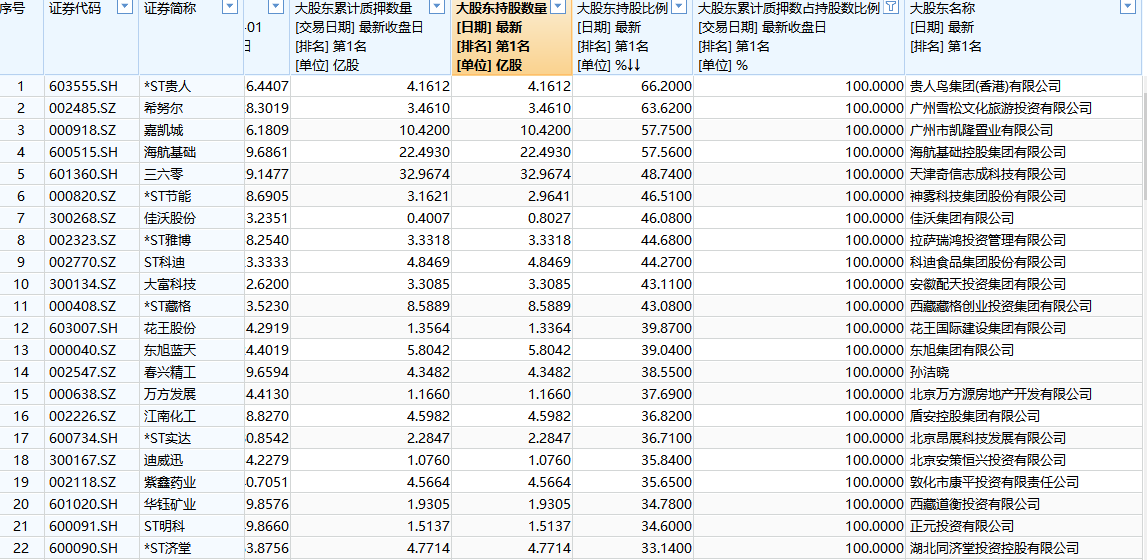Select stock code 000918.SZ
This screenshot has height=560, width=1147.
tap(83, 130)
